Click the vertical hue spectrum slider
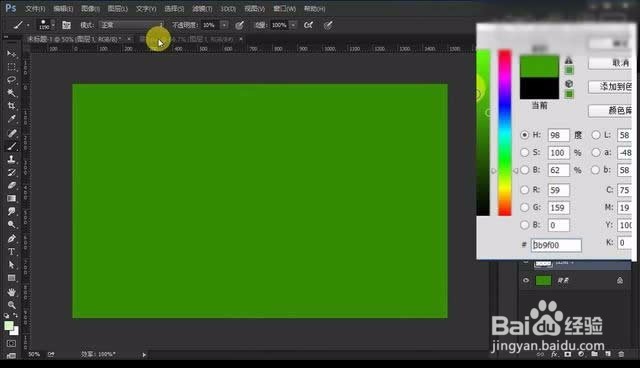The width and height of the screenshot is (640, 368). pyautogui.click(x=504, y=133)
